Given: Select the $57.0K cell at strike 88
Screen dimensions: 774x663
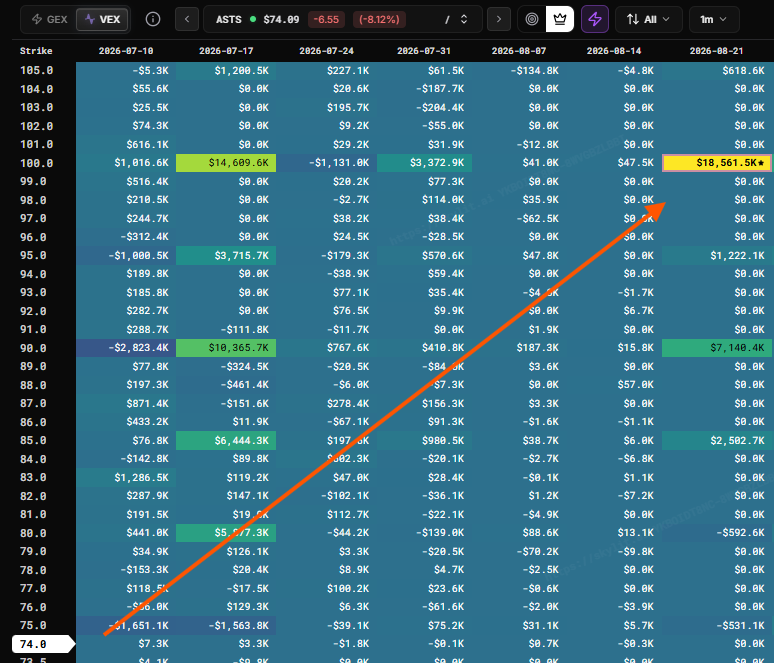Looking at the screenshot, I should (x=614, y=385).
